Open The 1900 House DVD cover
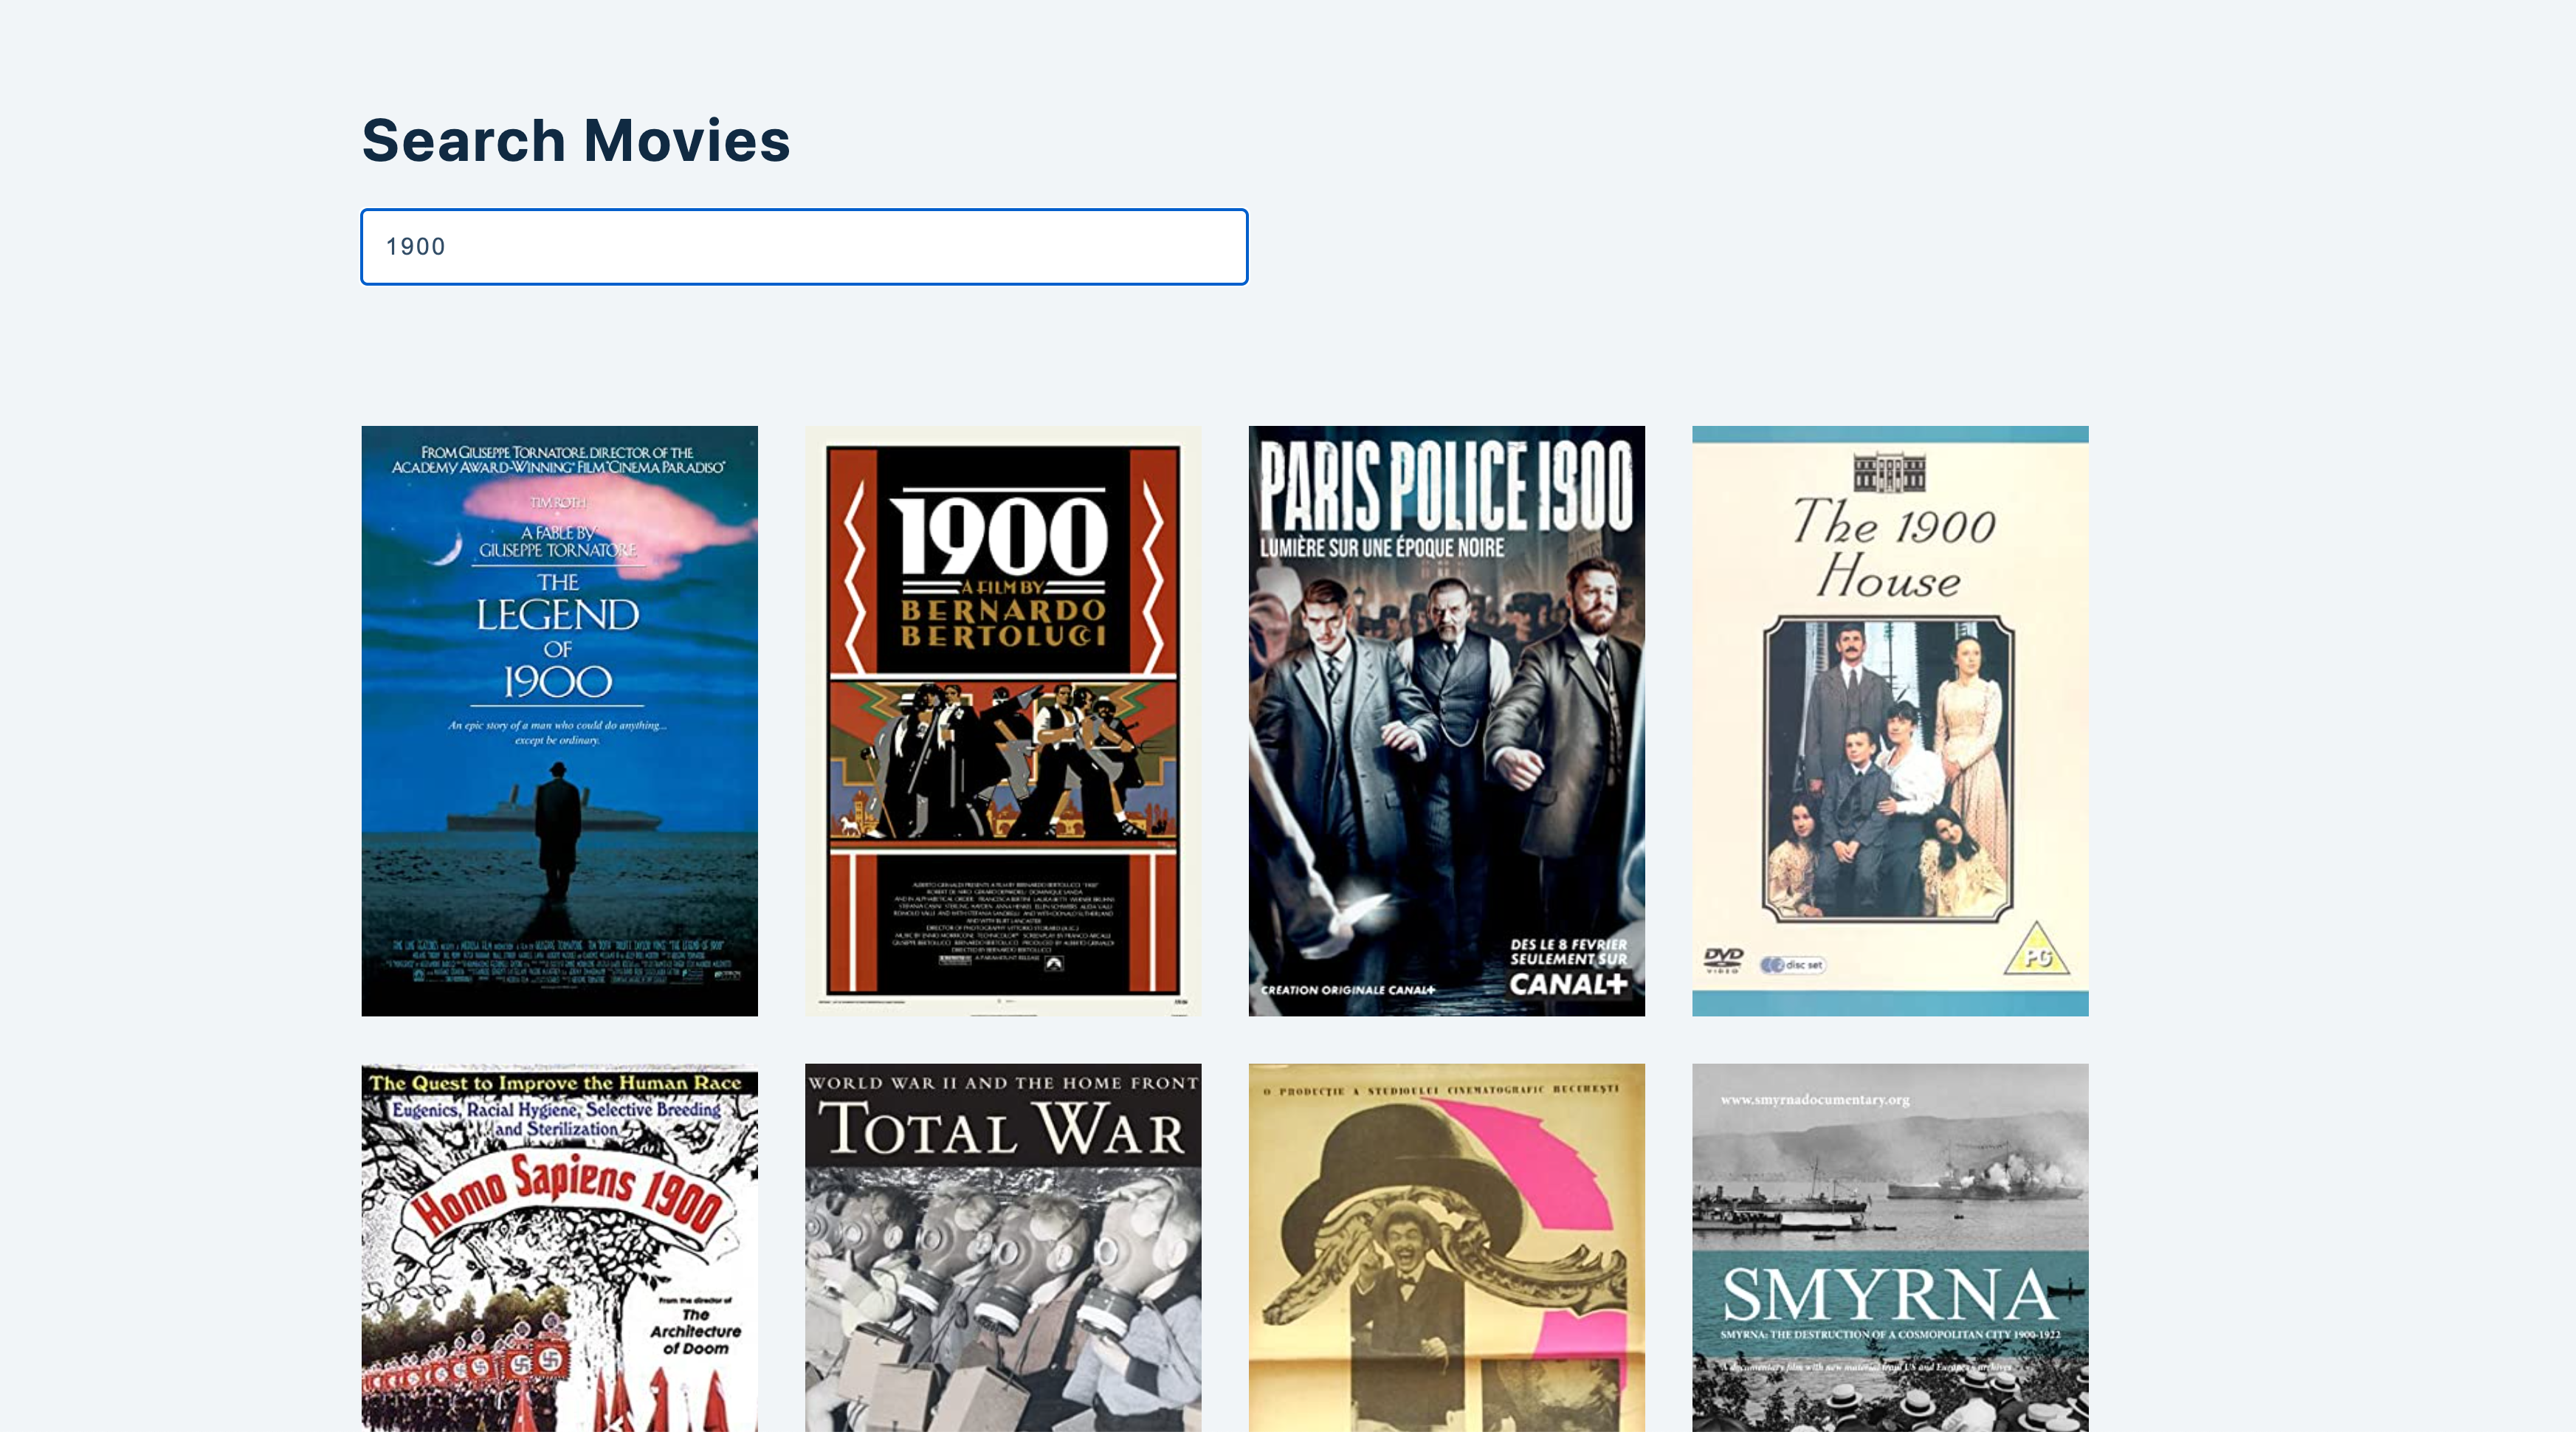The image size is (2576, 1432). coord(1890,721)
